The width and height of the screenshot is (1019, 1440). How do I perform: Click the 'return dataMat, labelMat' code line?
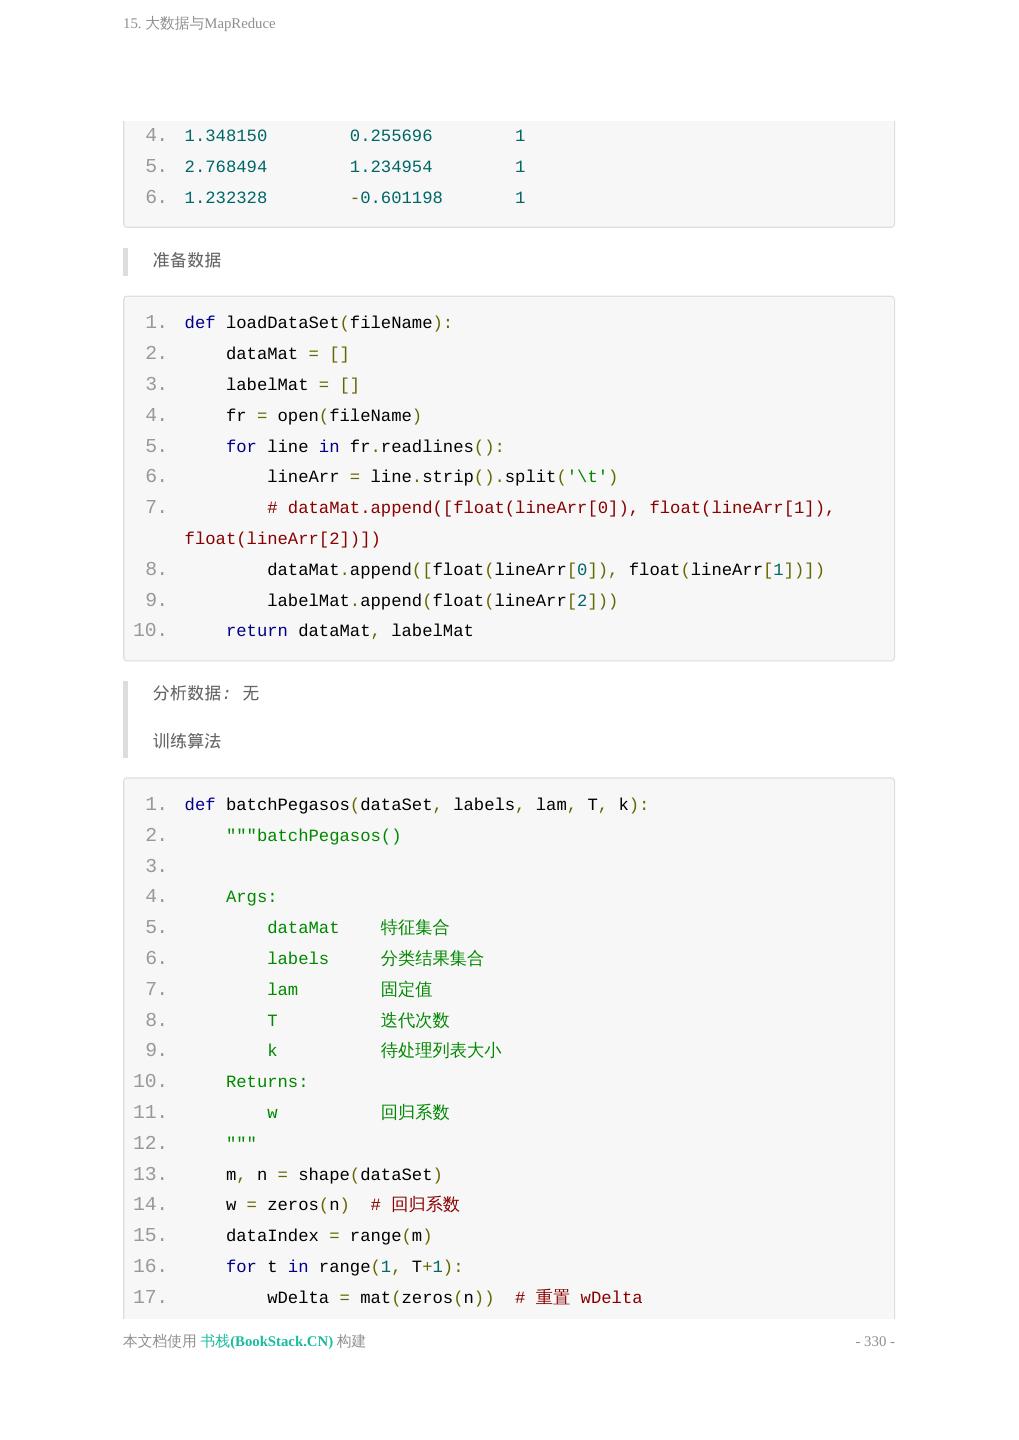point(349,631)
